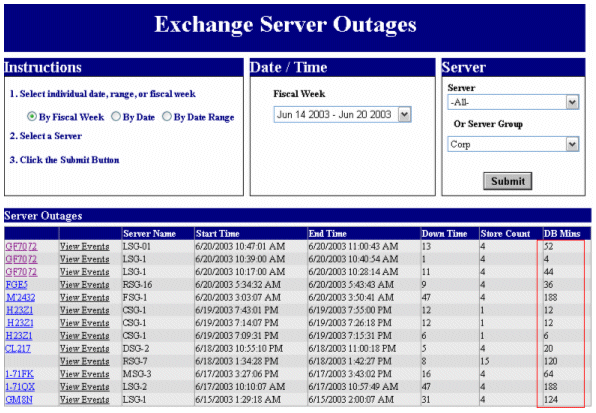Click the store count 15 cell
596x413 pixels.
(x=485, y=361)
